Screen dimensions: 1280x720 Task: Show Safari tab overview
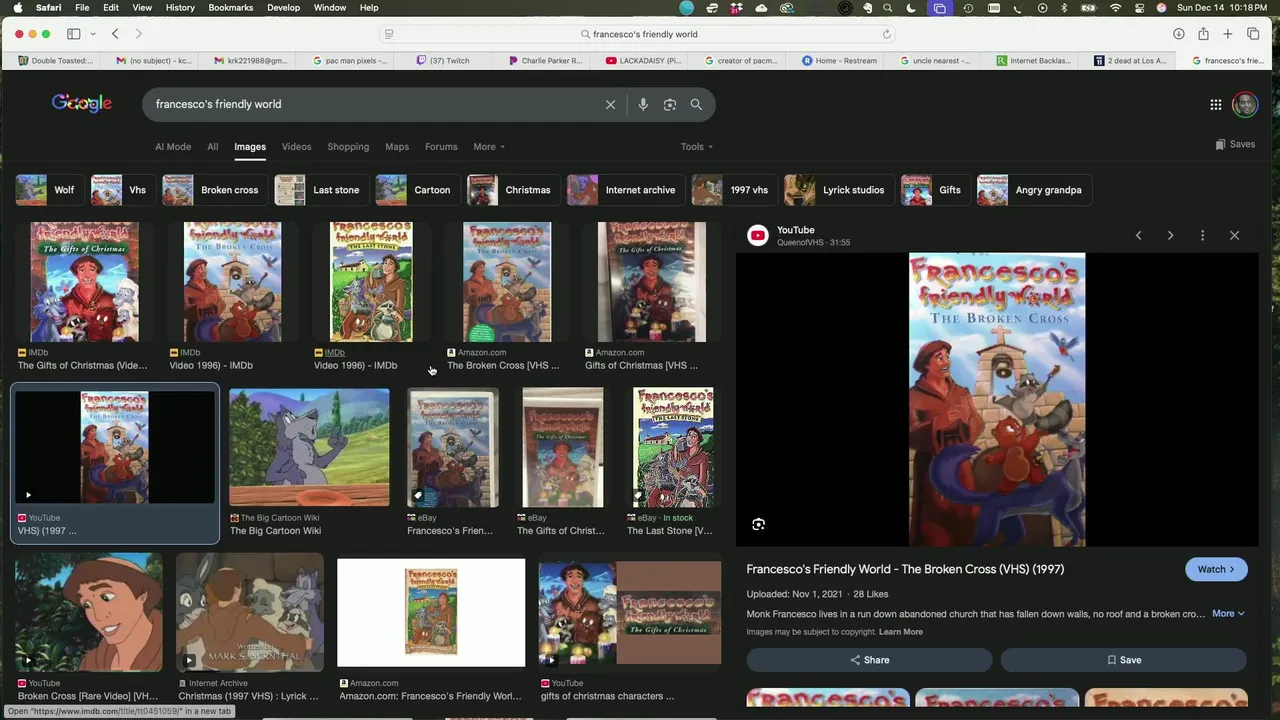point(1253,34)
